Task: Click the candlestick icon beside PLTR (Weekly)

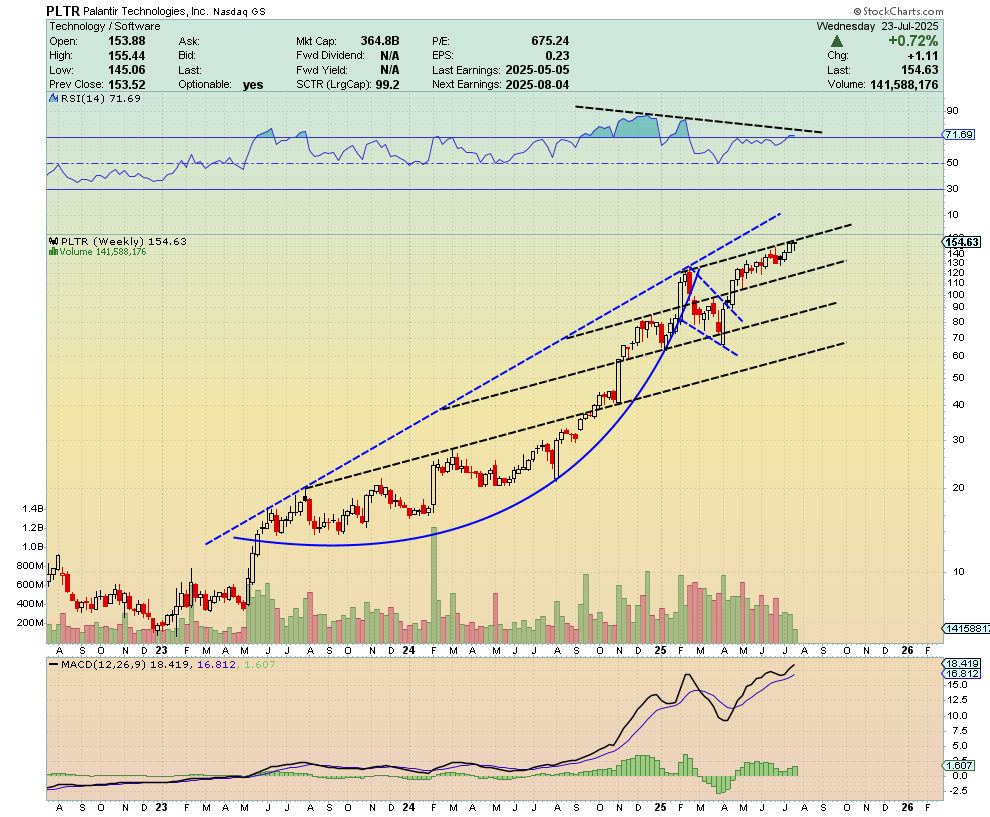Action: point(54,241)
